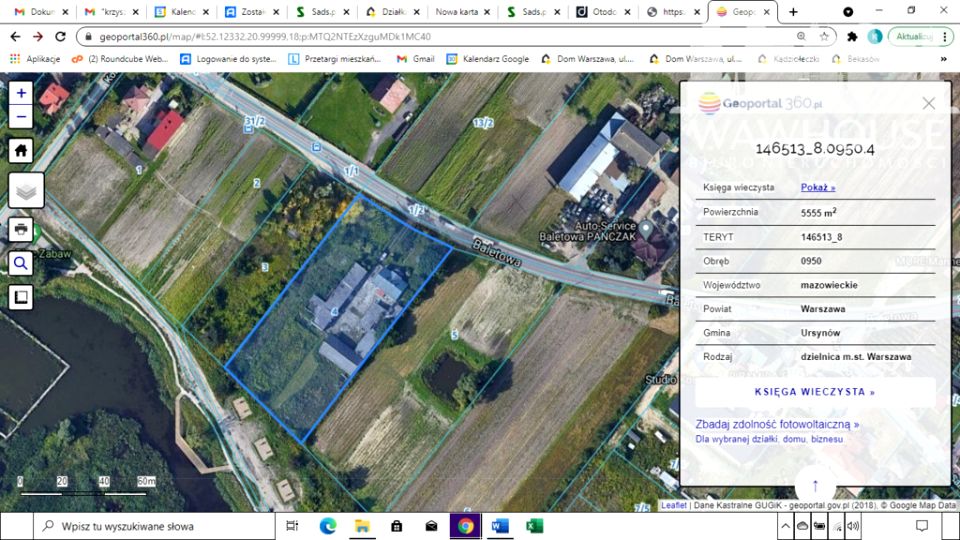Open Task View on taskbar
Image resolution: width=960 pixels, height=540 pixels.
tap(292, 526)
